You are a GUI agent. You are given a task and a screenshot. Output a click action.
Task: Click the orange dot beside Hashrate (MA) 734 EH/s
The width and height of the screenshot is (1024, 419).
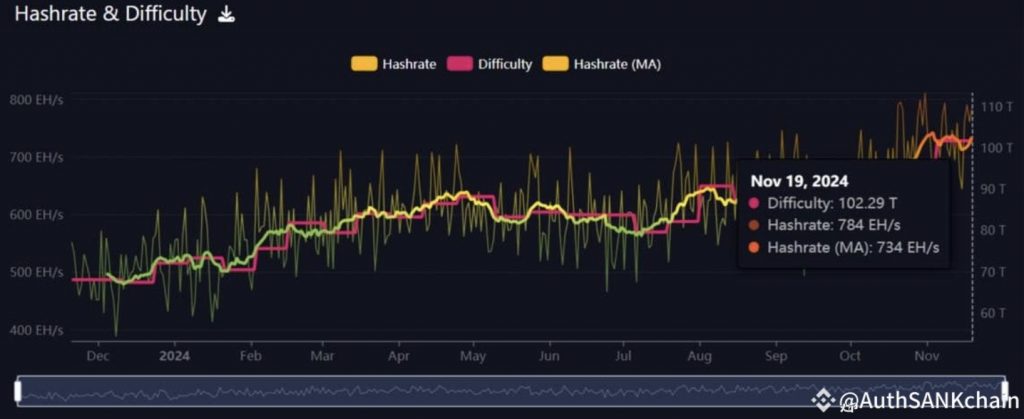[x=754, y=247]
